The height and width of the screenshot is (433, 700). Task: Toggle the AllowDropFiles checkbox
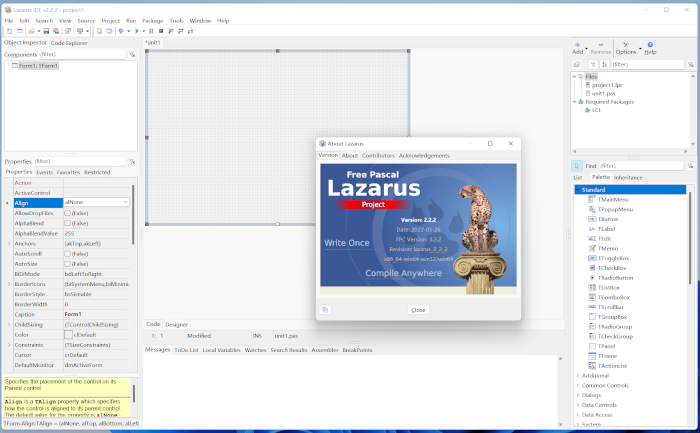[x=68, y=213]
